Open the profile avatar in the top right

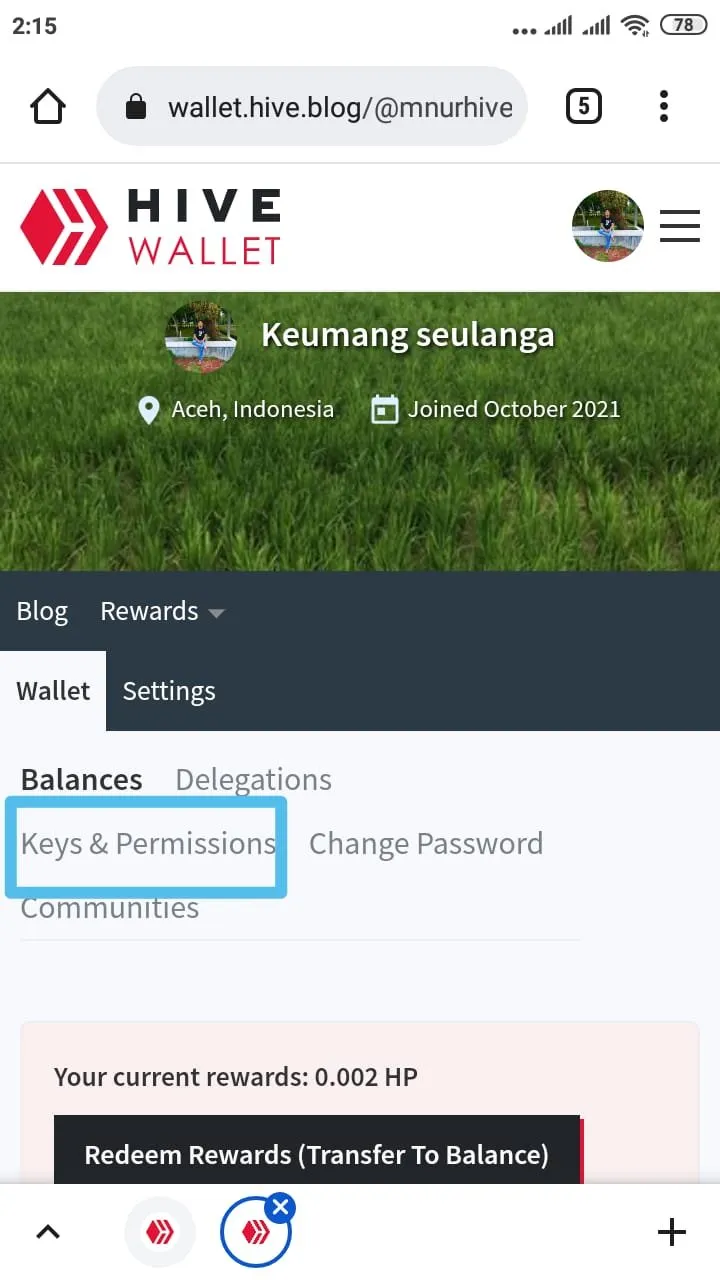tap(608, 226)
